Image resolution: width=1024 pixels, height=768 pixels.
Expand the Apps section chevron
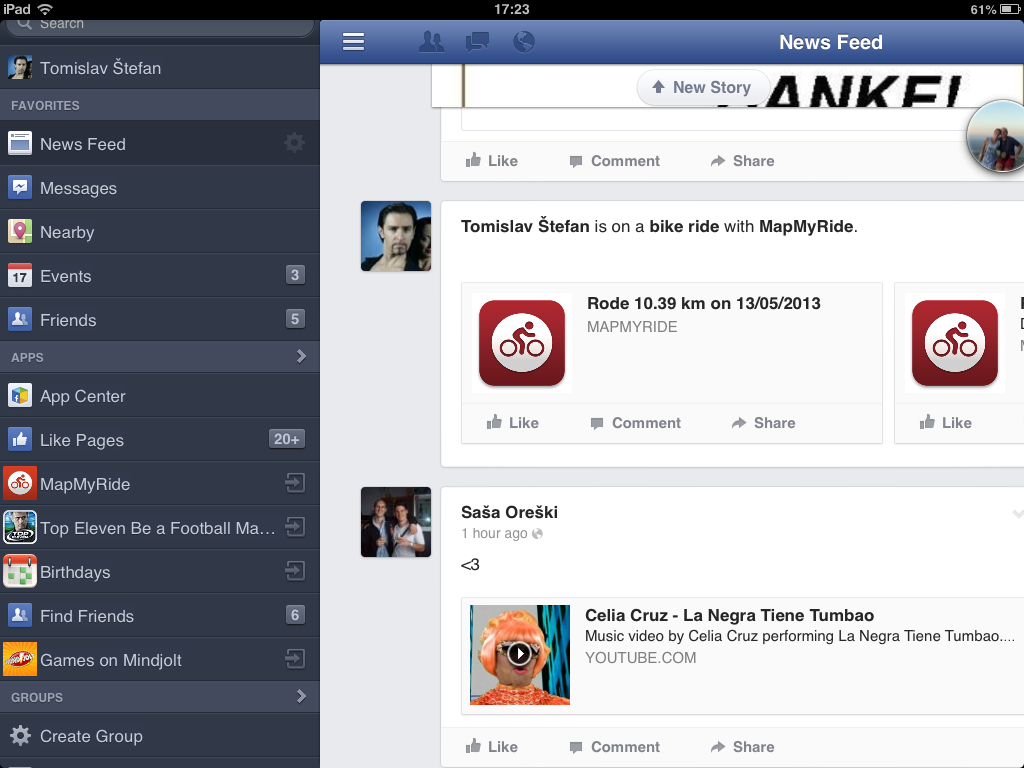(301, 357)
